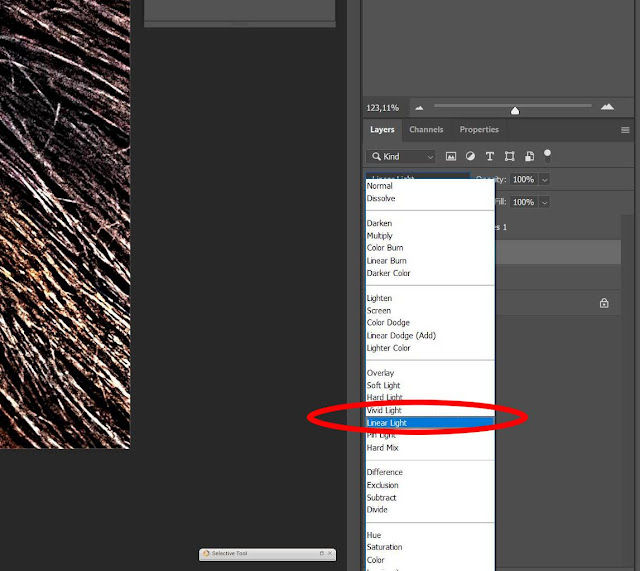Open the Kind filter dropdown
The width and height of the screenshot is (640, 571).
click(401, 156)
